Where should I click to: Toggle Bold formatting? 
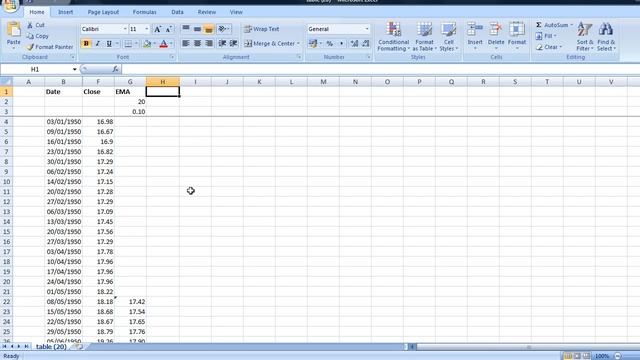point(86,44)
